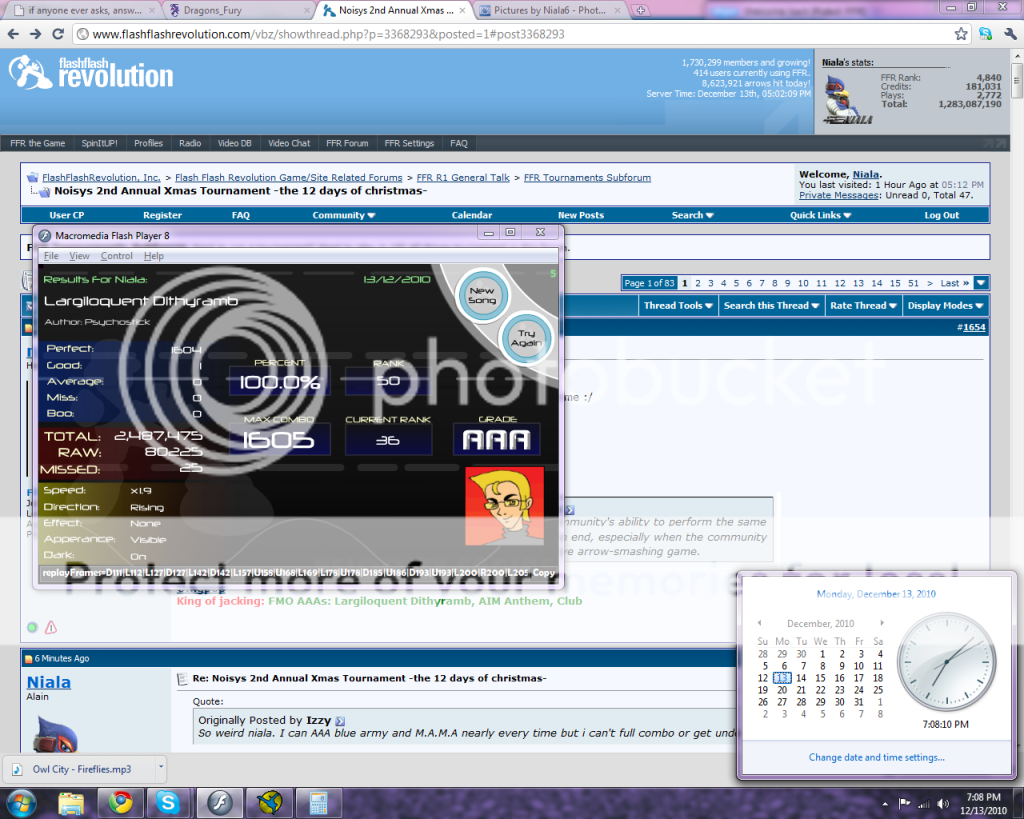This screenshot has height=819, width=1024.
Task: Open the Control menu in Flash Player
Action: tap(117, 256)
